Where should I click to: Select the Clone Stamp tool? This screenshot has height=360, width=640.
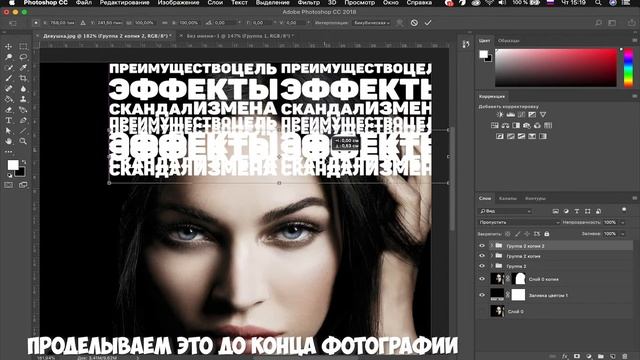[x=23, y=99]
